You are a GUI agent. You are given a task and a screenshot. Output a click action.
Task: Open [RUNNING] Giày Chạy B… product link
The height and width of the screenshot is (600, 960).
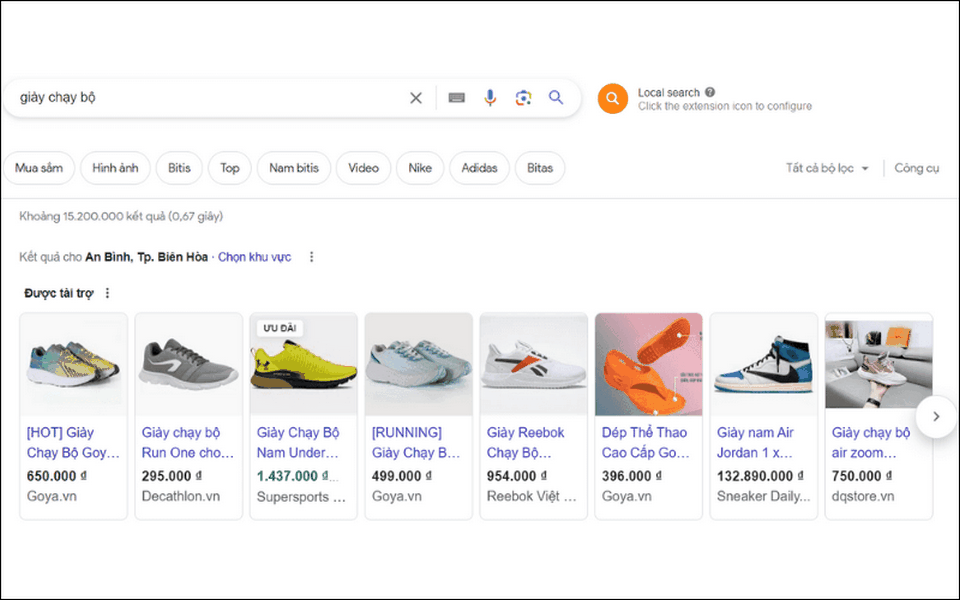pyautogui.click(x=416, y=443)
